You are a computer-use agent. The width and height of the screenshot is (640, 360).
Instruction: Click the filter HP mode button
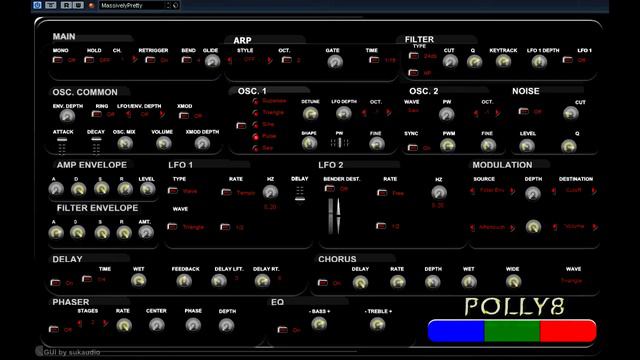(413, 73)
